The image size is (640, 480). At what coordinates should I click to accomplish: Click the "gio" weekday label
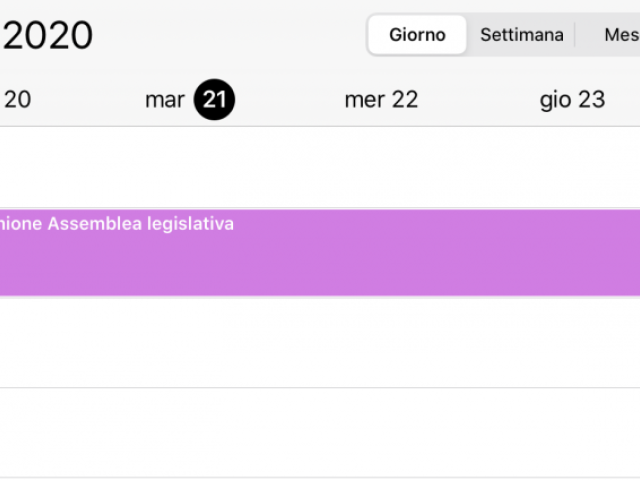click(556, 100)
